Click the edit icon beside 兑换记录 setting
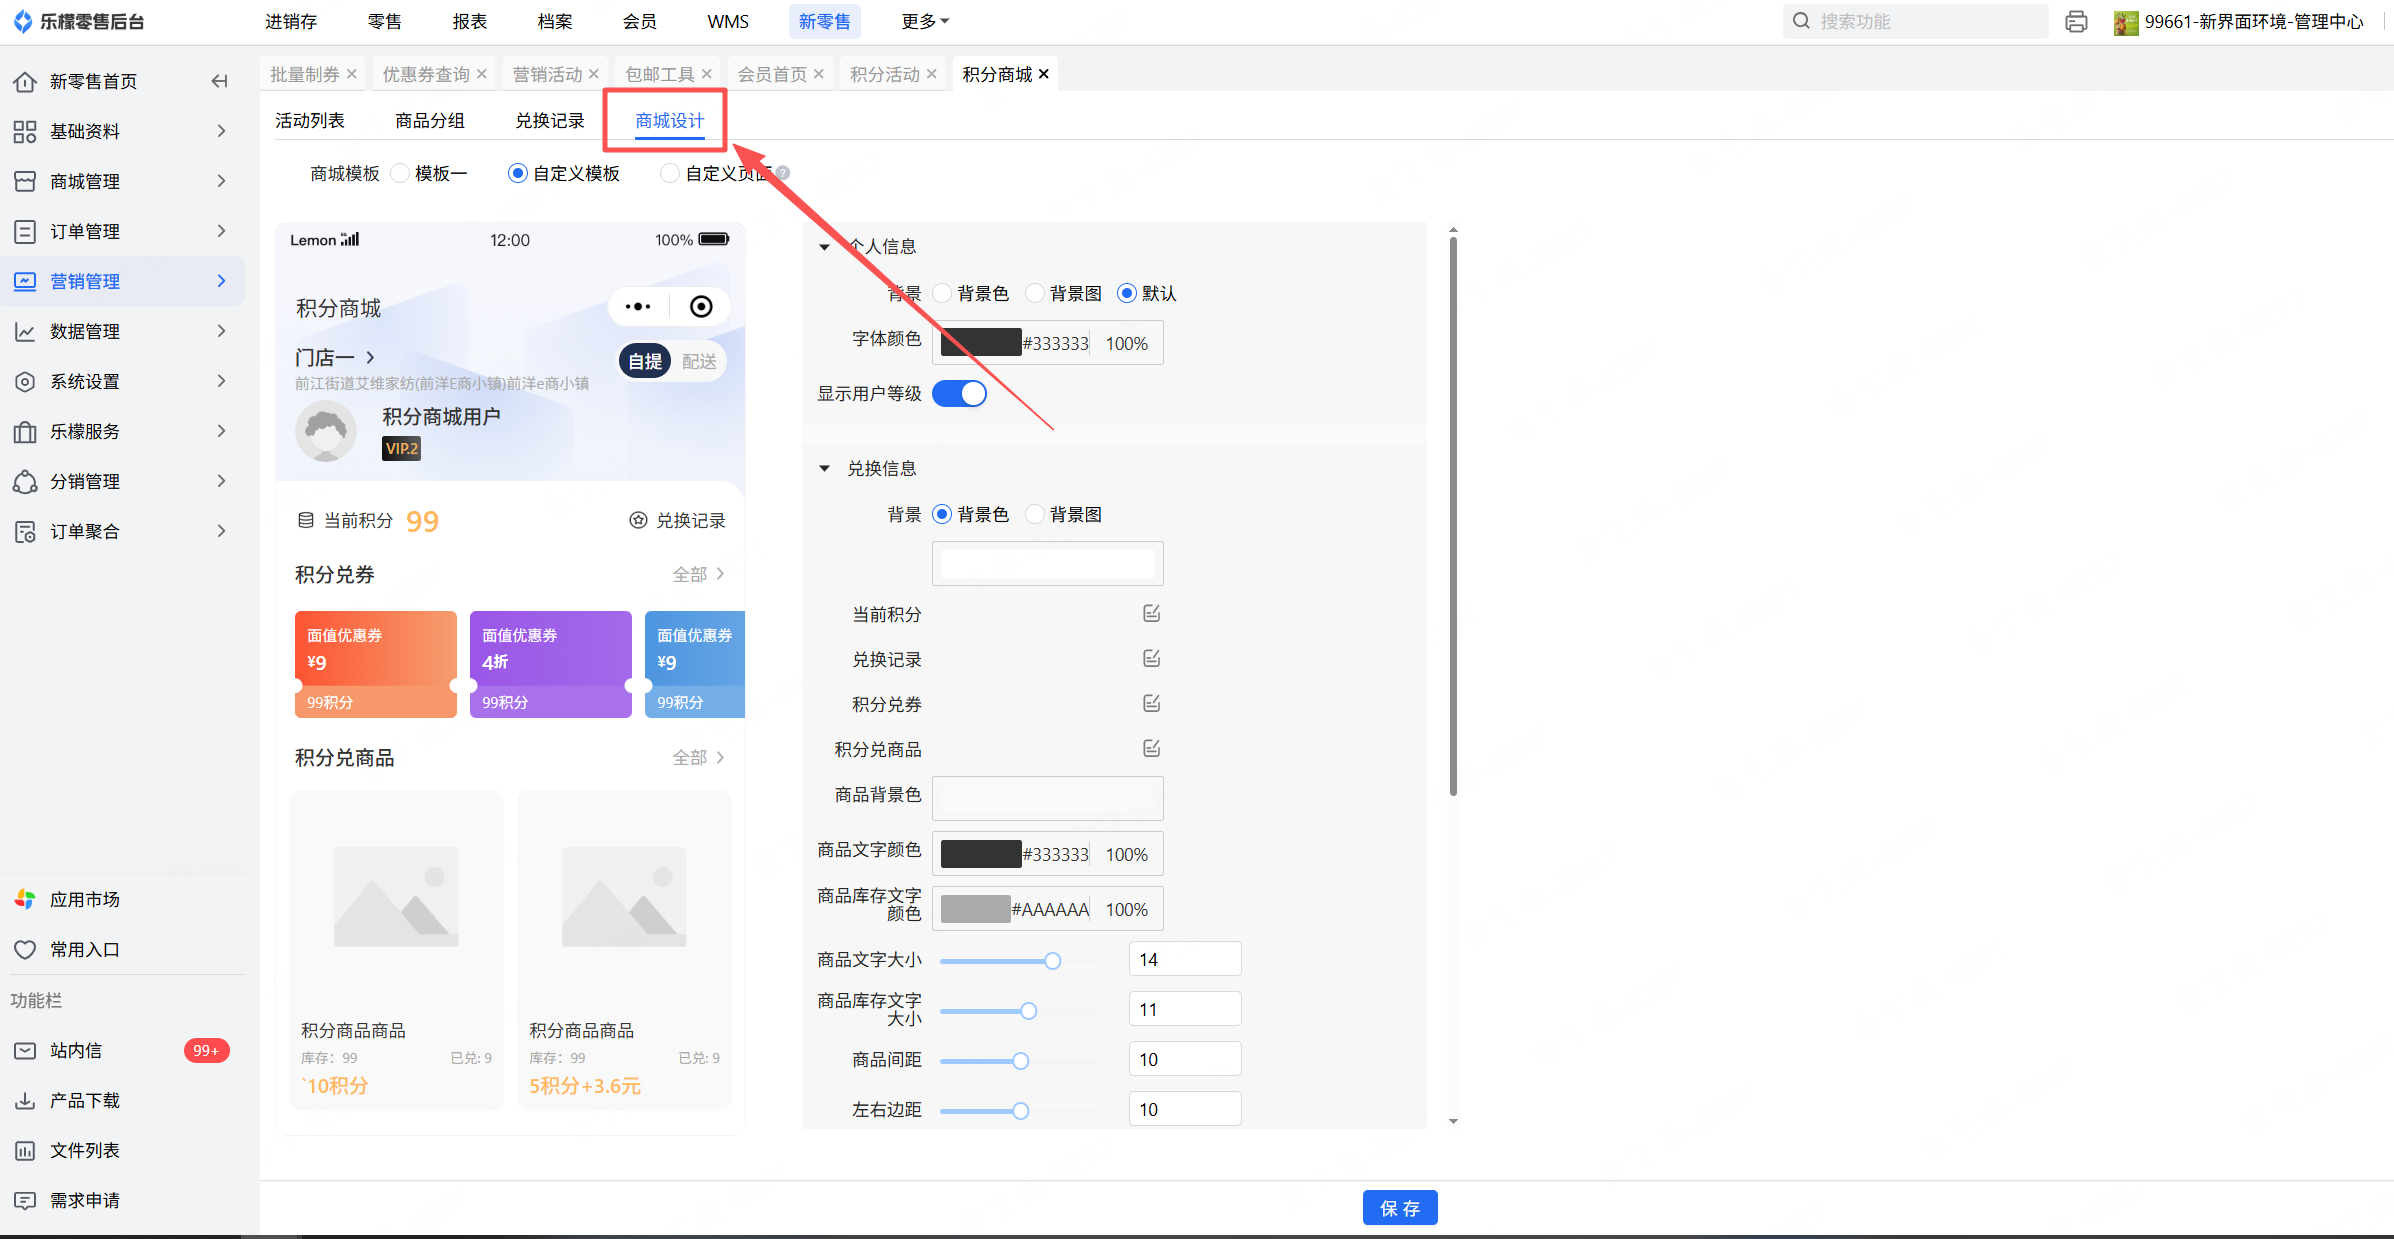This screenshot has width=2394, height=1239. [x=1151, y=658]
